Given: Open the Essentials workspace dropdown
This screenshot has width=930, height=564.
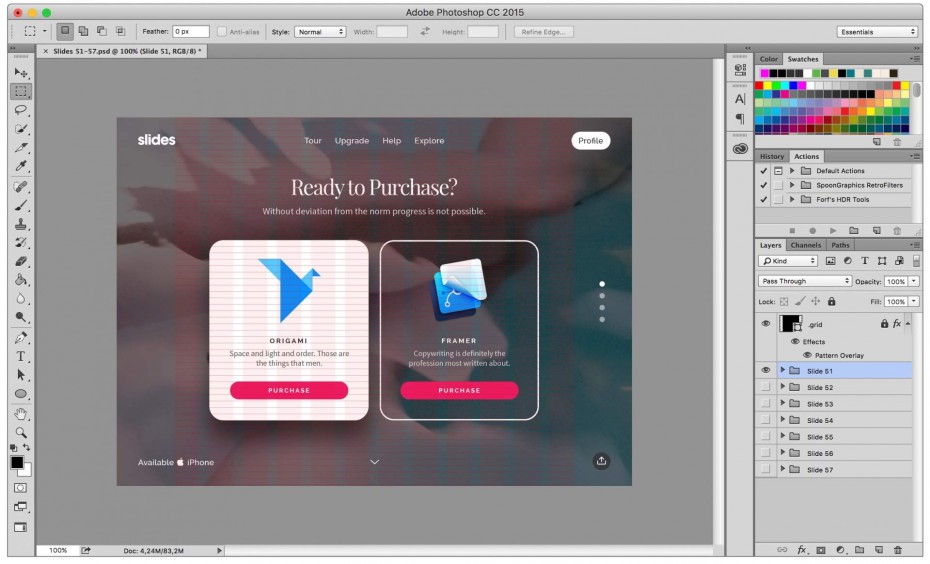Looking at the screenshot, I should [877, 31].
